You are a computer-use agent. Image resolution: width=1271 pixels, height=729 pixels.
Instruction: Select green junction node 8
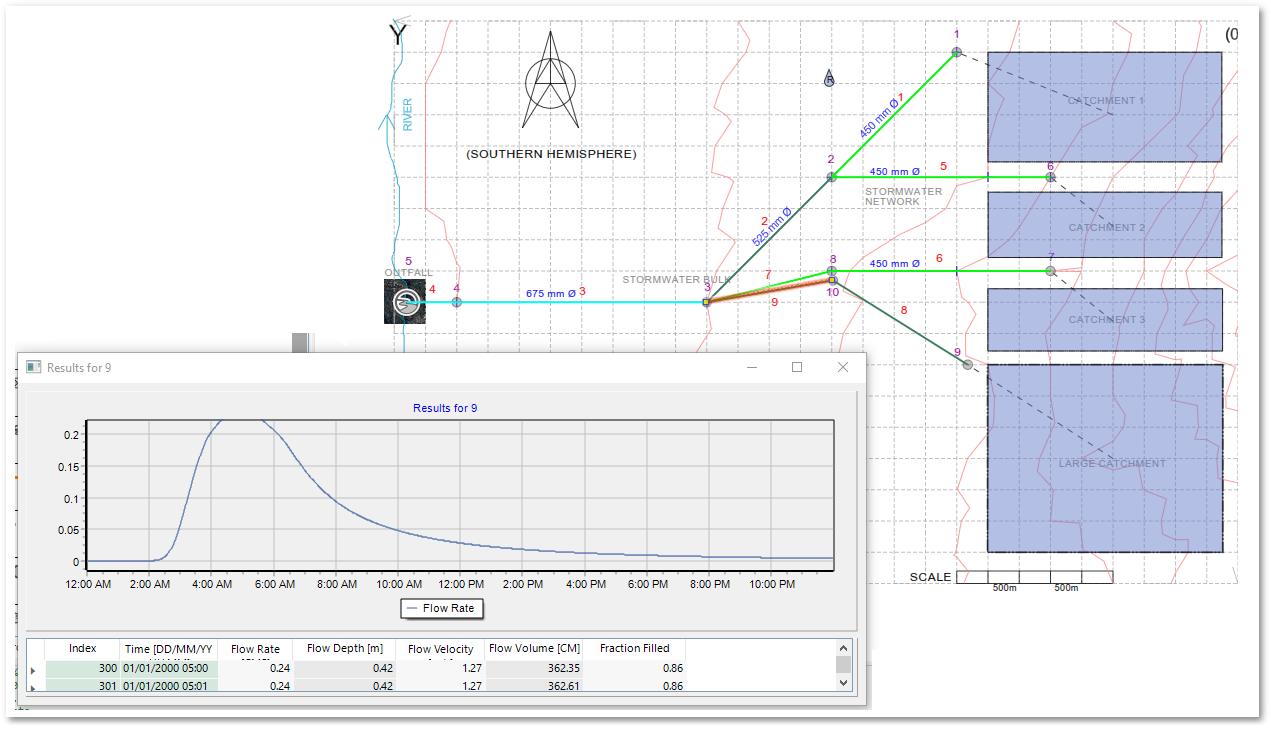pos(832,271)
